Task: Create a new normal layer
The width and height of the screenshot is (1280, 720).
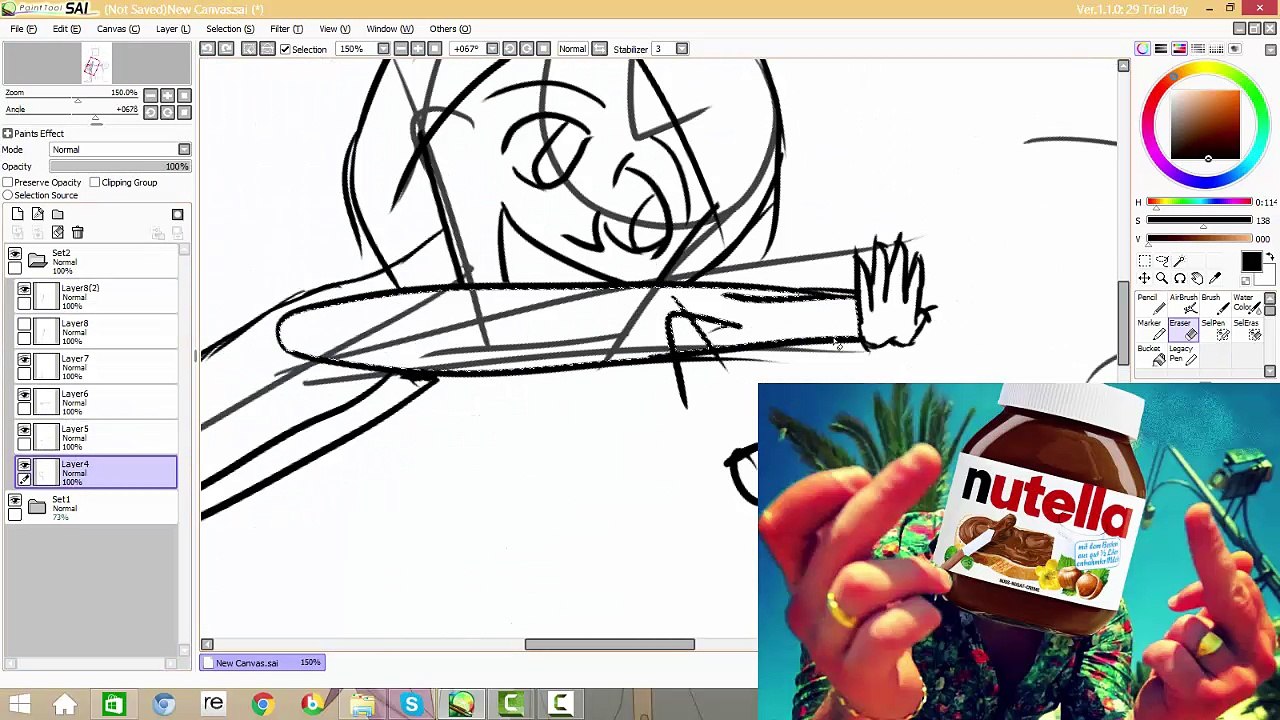Action: [x=18, y=214]
